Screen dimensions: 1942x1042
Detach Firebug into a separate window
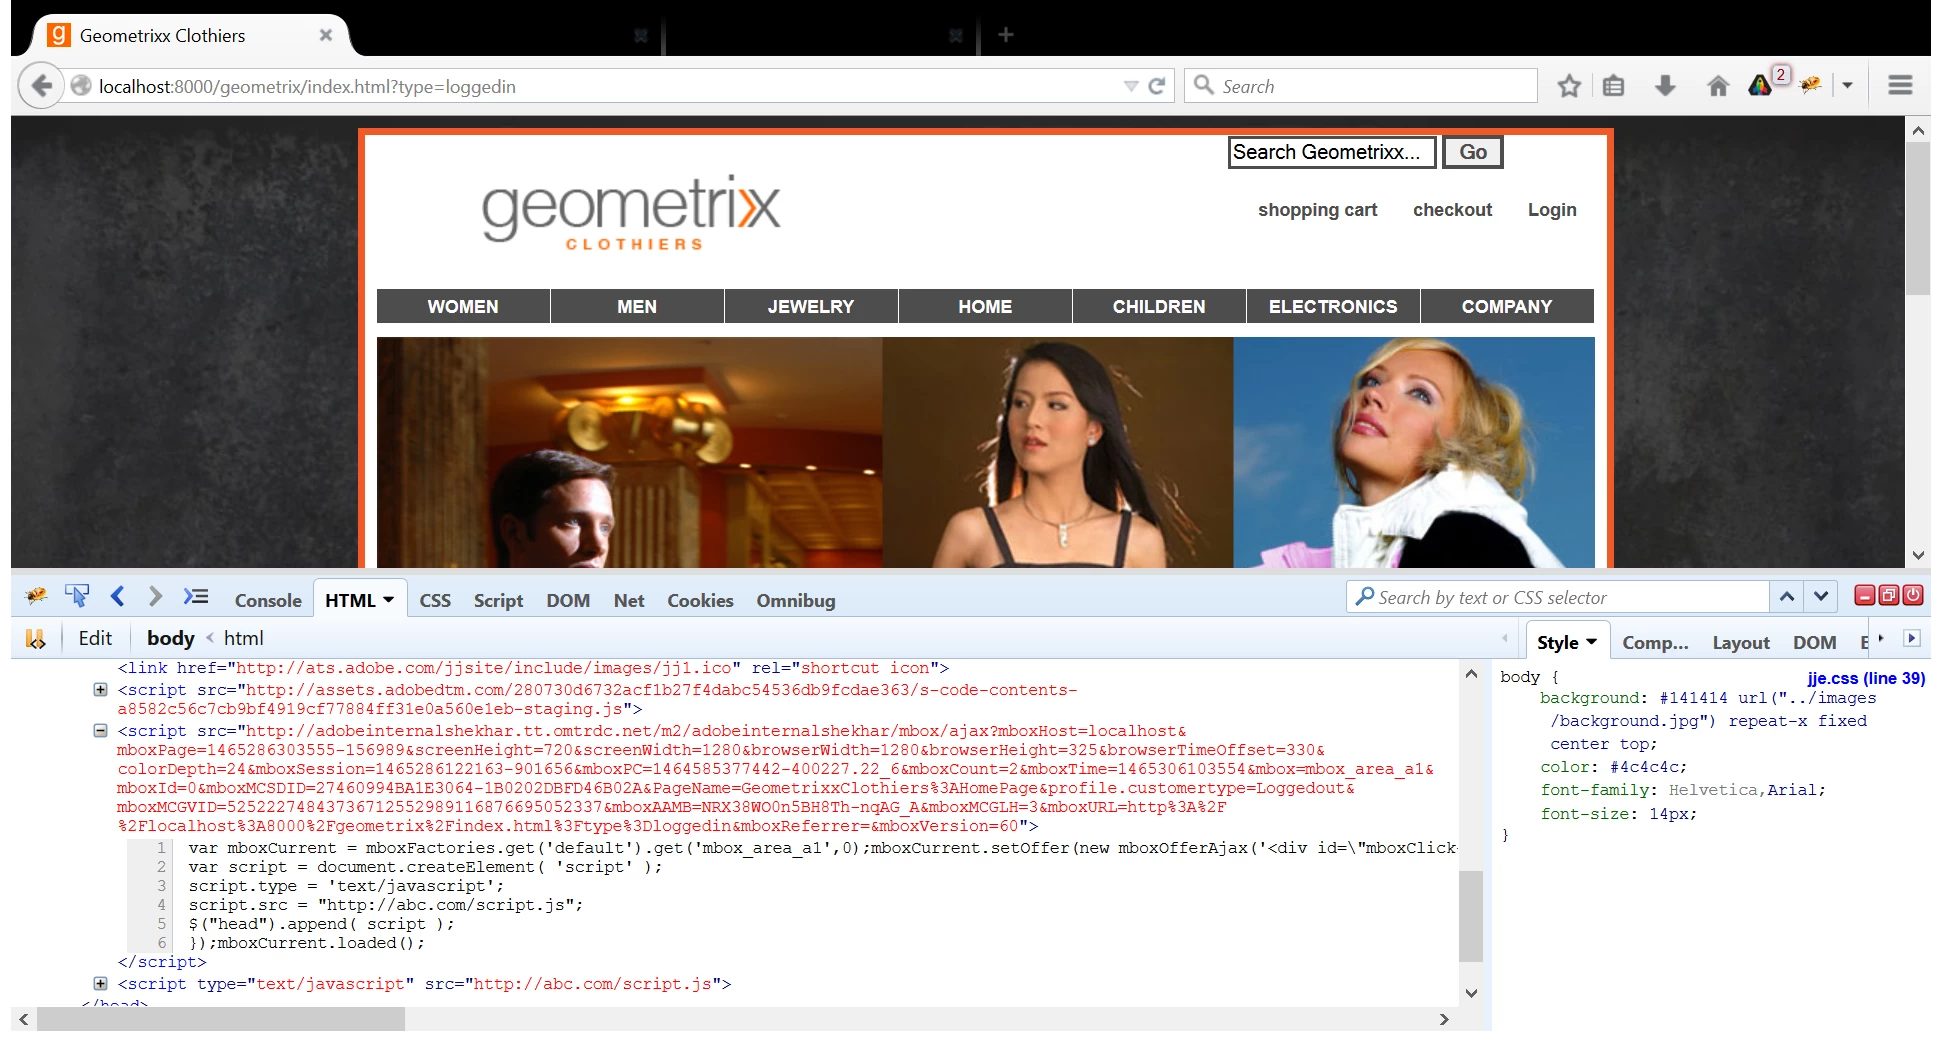(x=1888, y=596)
